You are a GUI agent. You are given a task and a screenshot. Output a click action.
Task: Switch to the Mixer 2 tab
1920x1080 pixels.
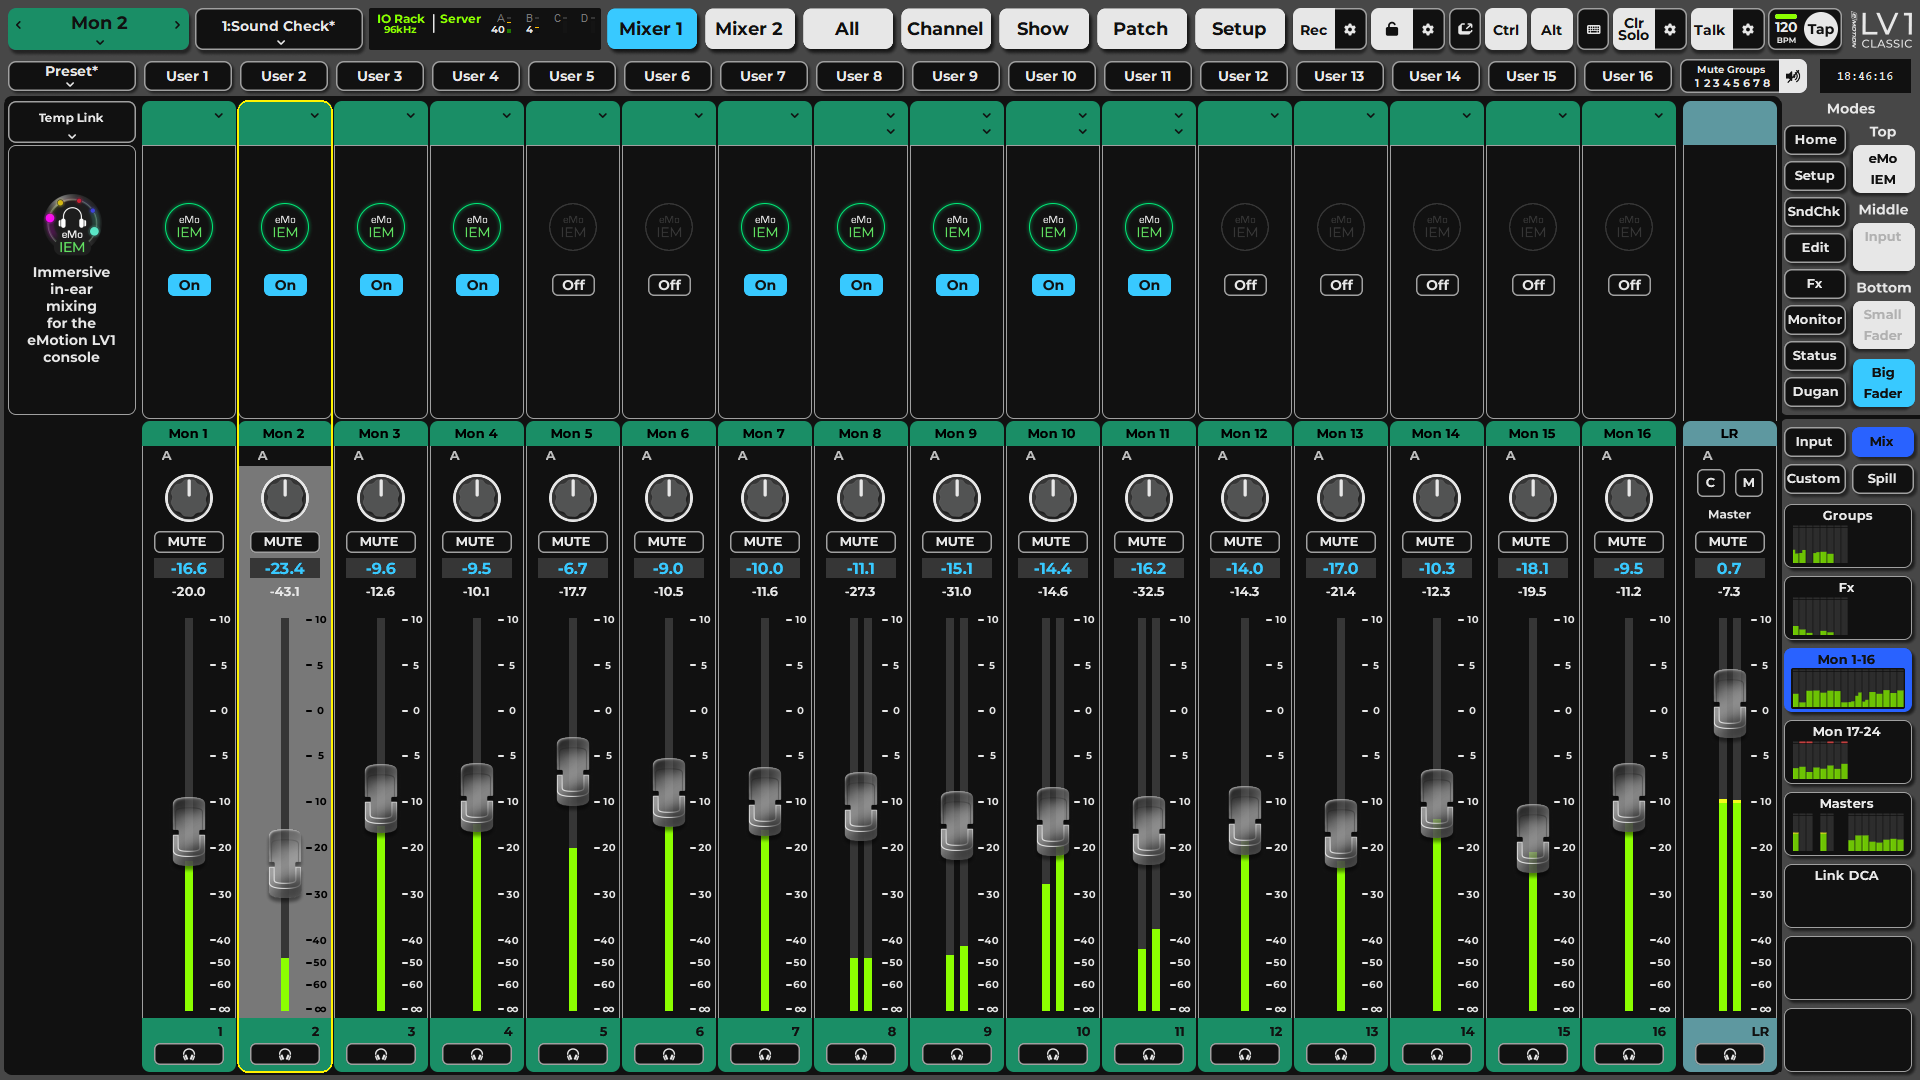(x=749, y=29)
